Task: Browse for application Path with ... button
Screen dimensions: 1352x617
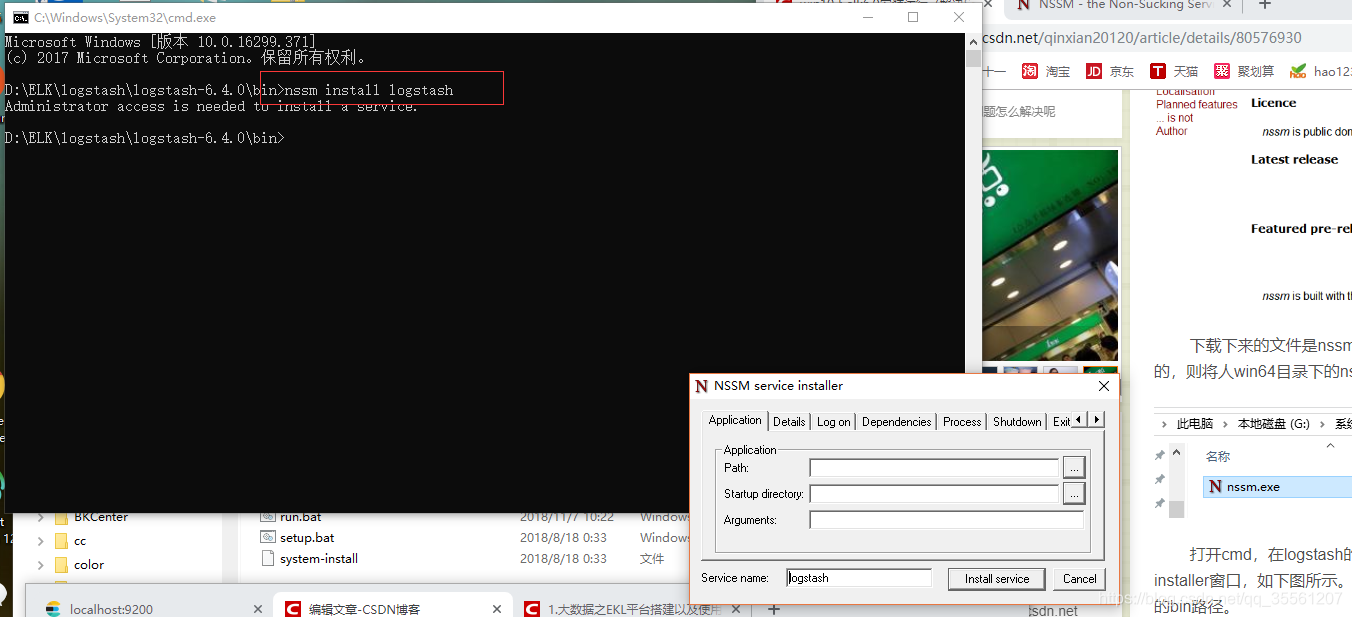Action: pos(1073,468)
